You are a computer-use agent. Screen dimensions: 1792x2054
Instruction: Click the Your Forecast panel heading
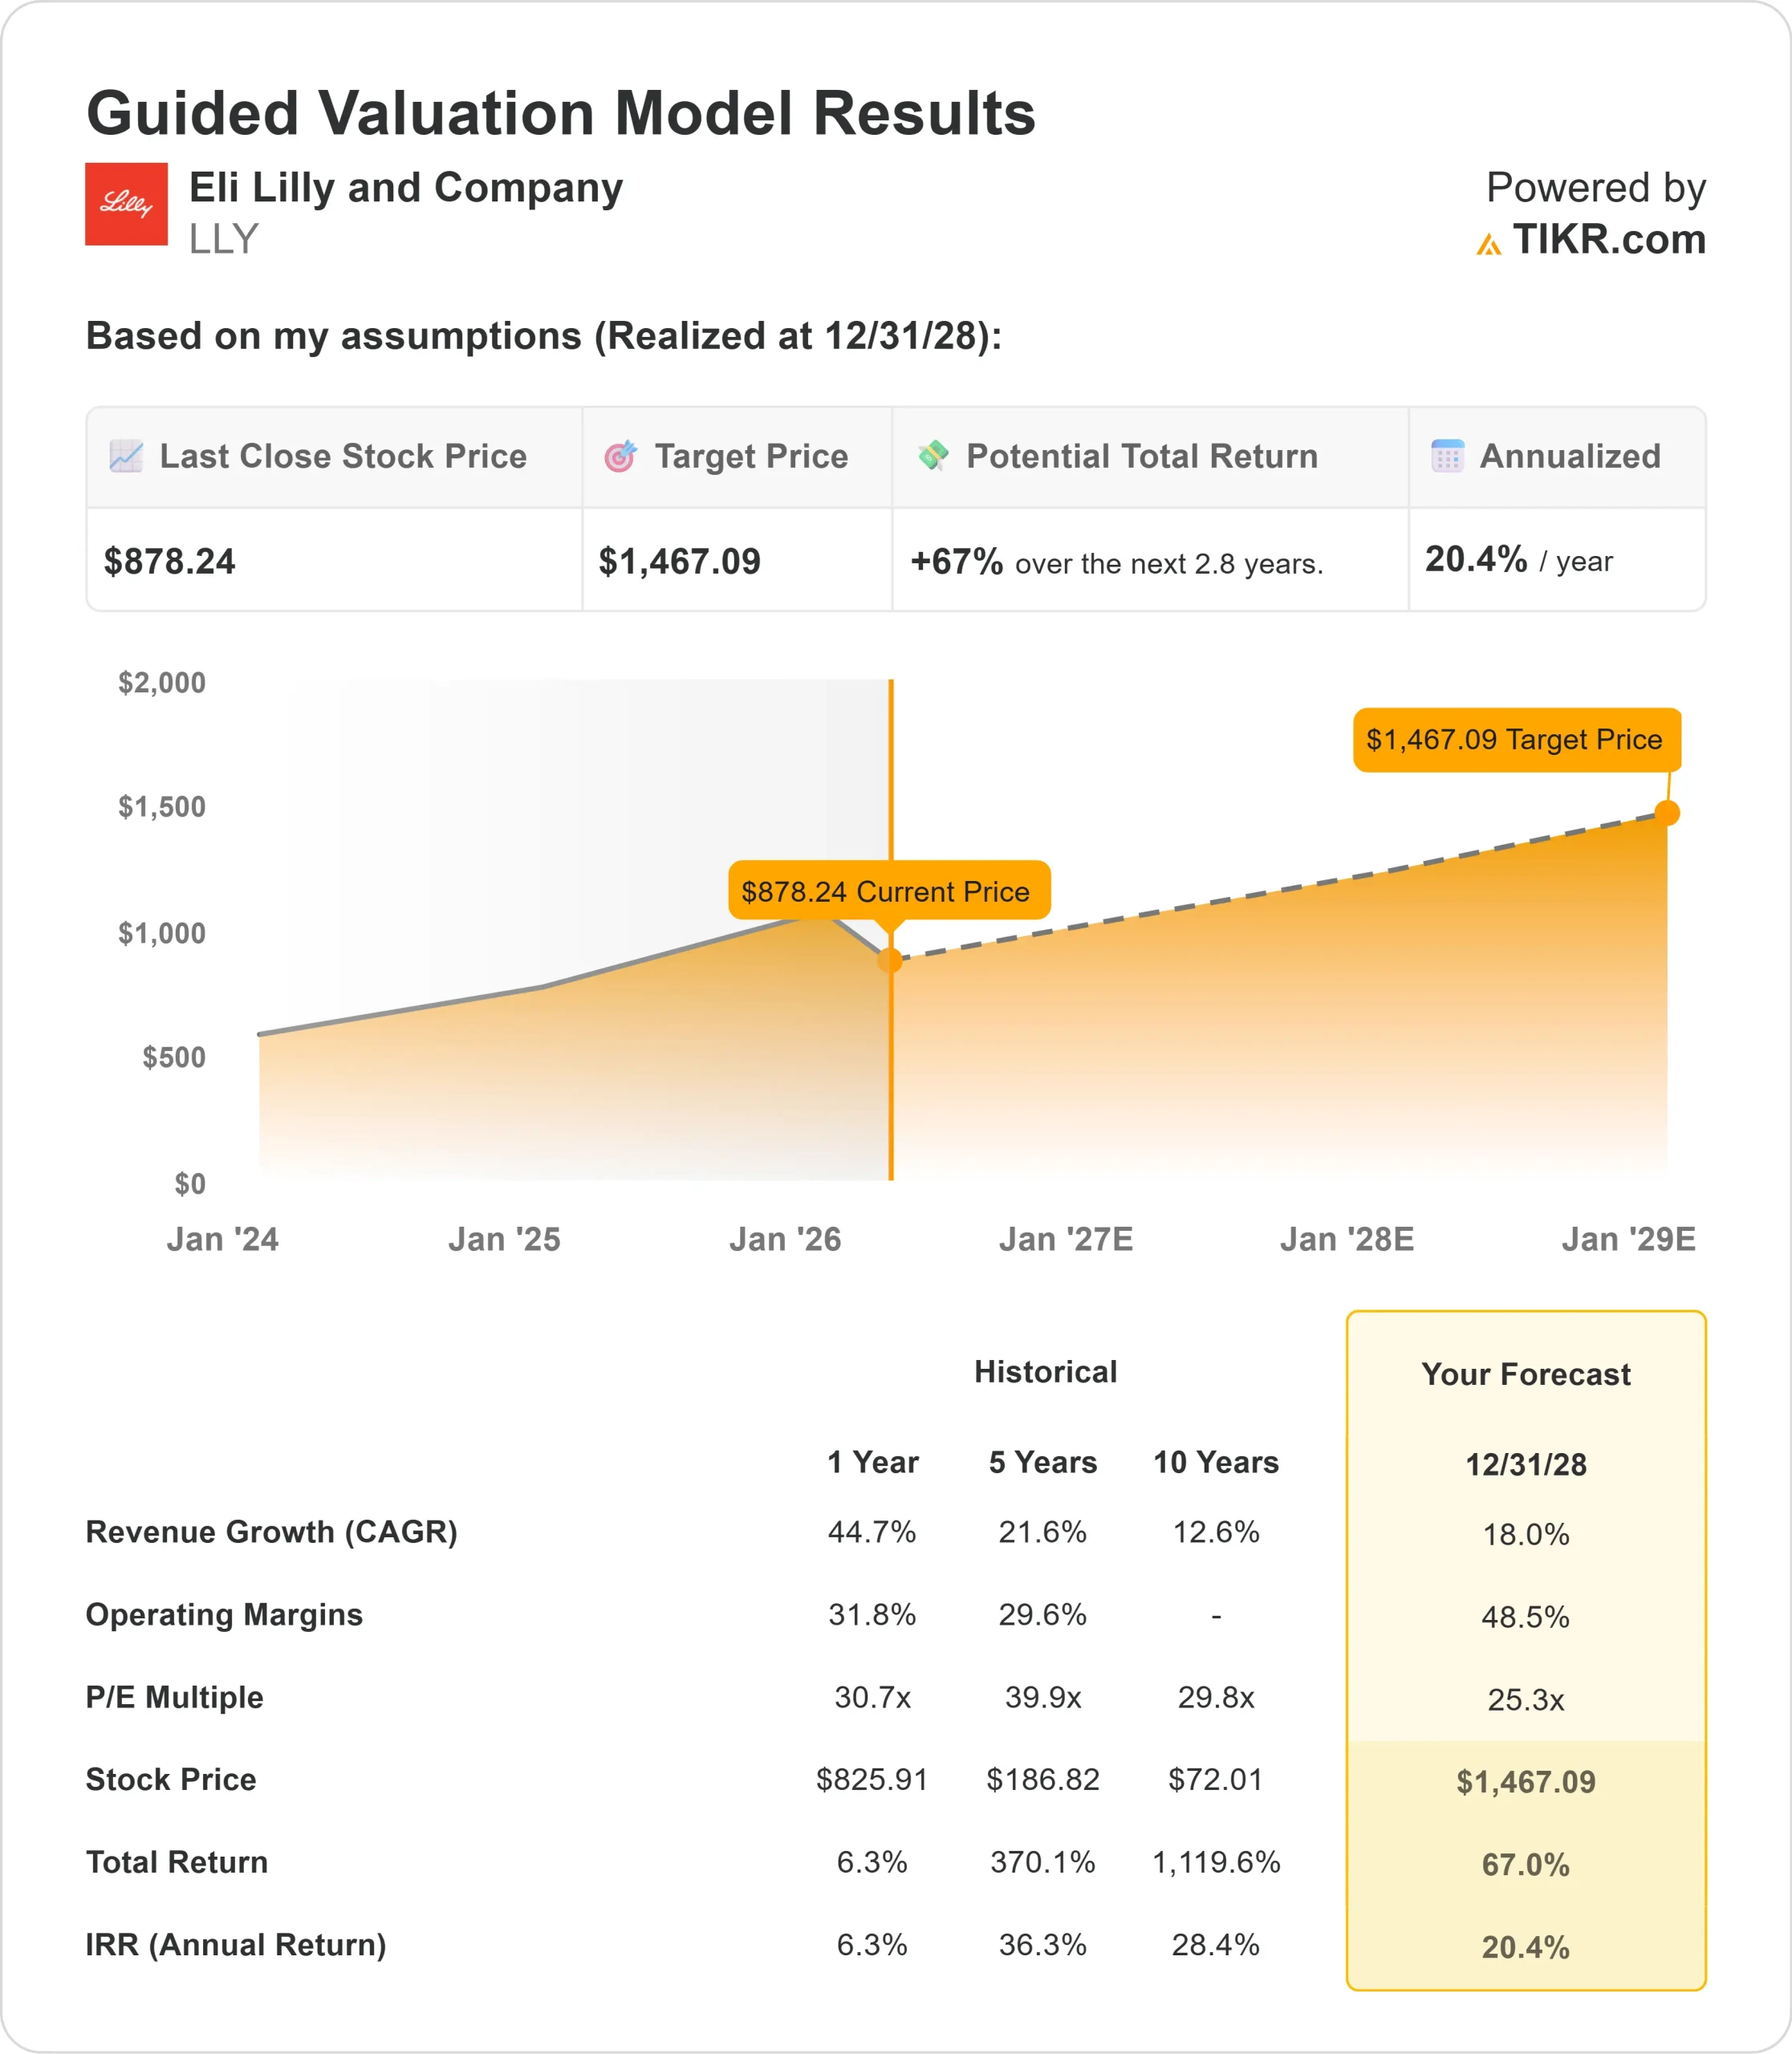click(x=1526, y=1374)
